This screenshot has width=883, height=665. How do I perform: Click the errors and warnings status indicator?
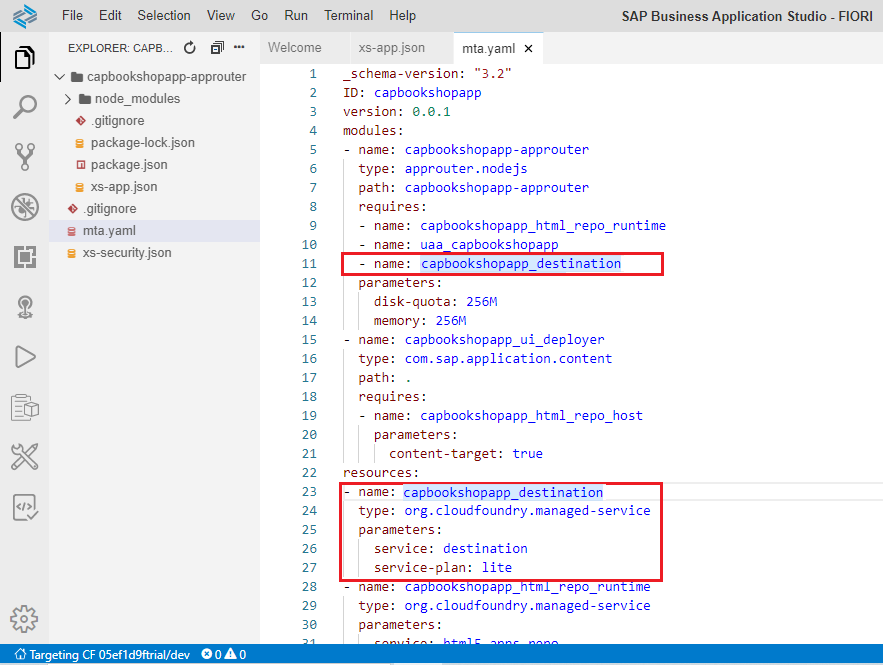point(222,654)
